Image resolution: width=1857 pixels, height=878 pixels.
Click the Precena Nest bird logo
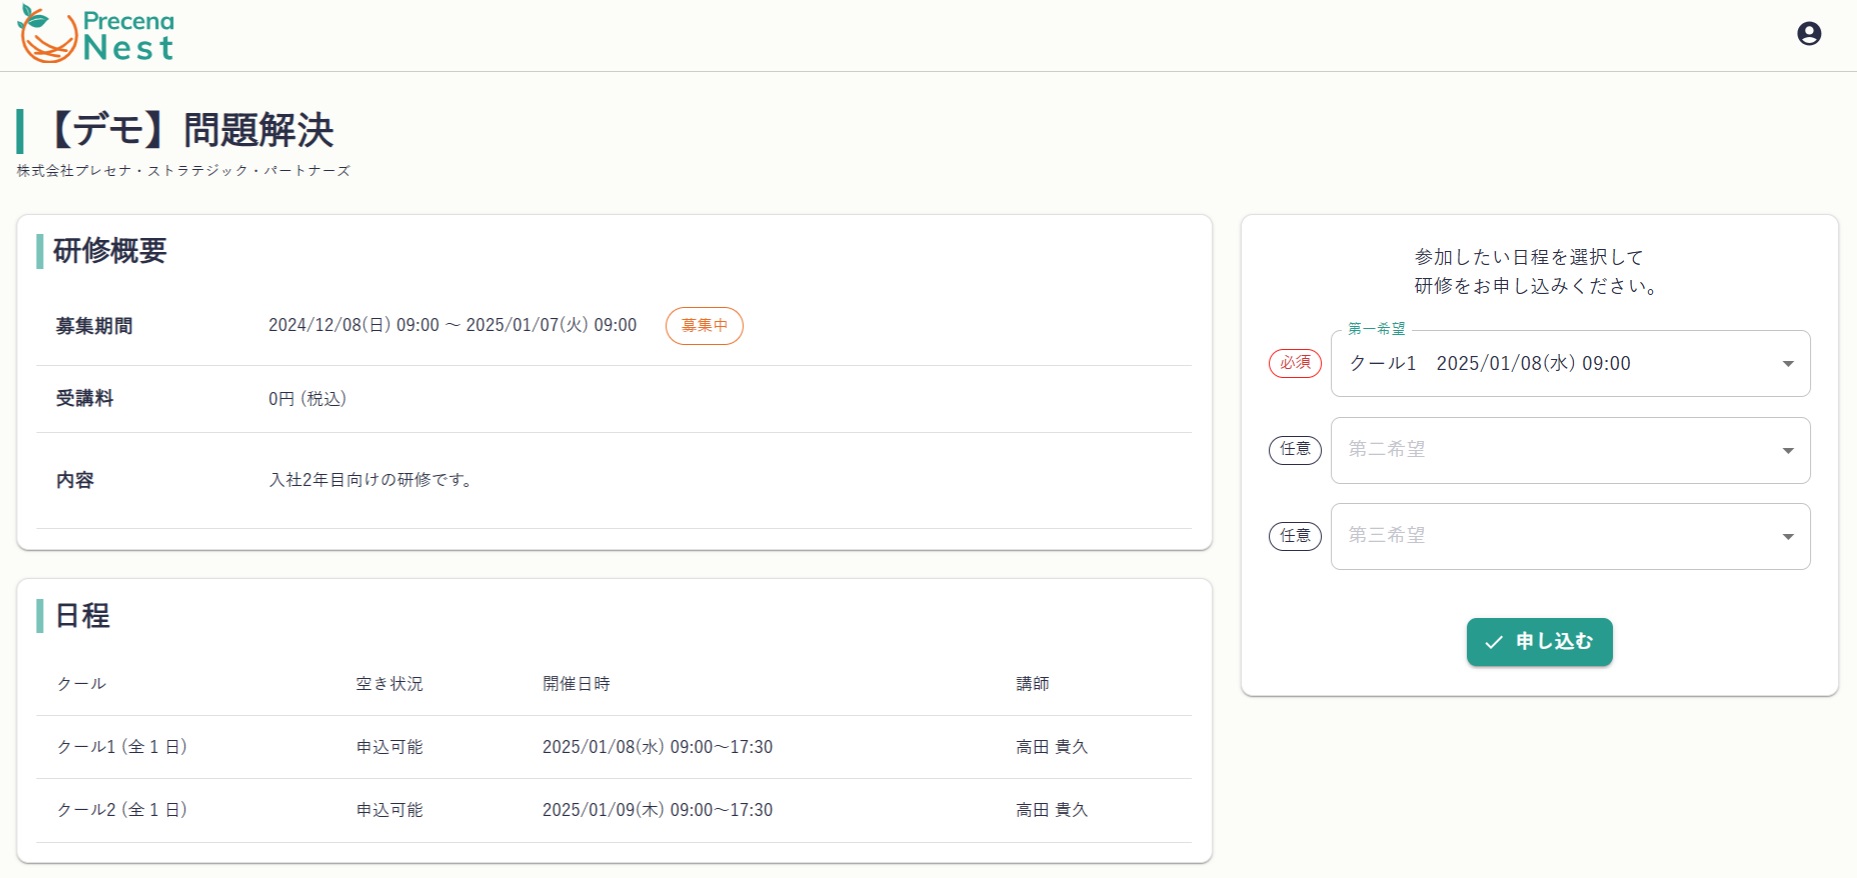pyautogui.click(x=47, y=34)
